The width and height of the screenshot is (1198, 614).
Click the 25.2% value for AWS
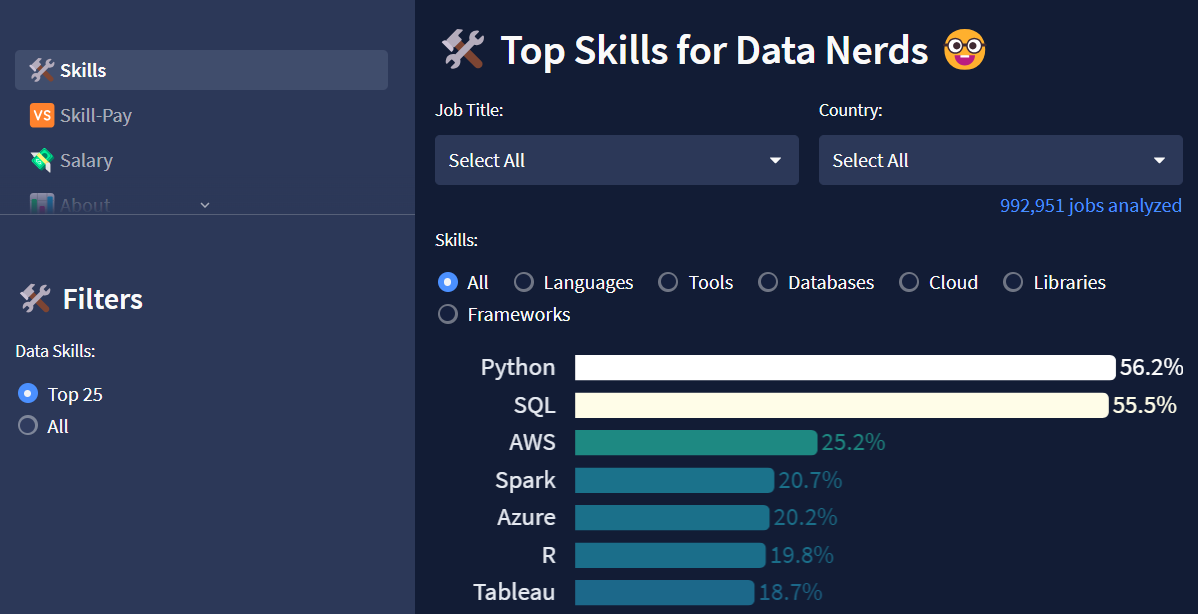click(853, 442)
